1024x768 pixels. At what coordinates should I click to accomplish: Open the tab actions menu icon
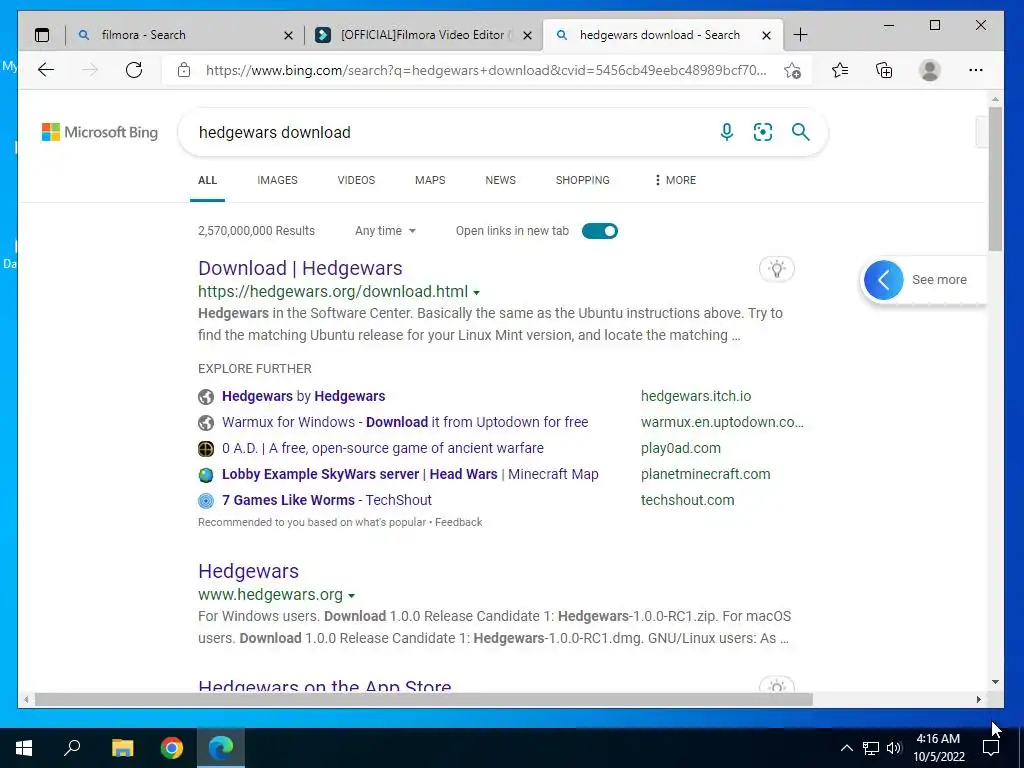pyautogui.click(x=42, y=35)
